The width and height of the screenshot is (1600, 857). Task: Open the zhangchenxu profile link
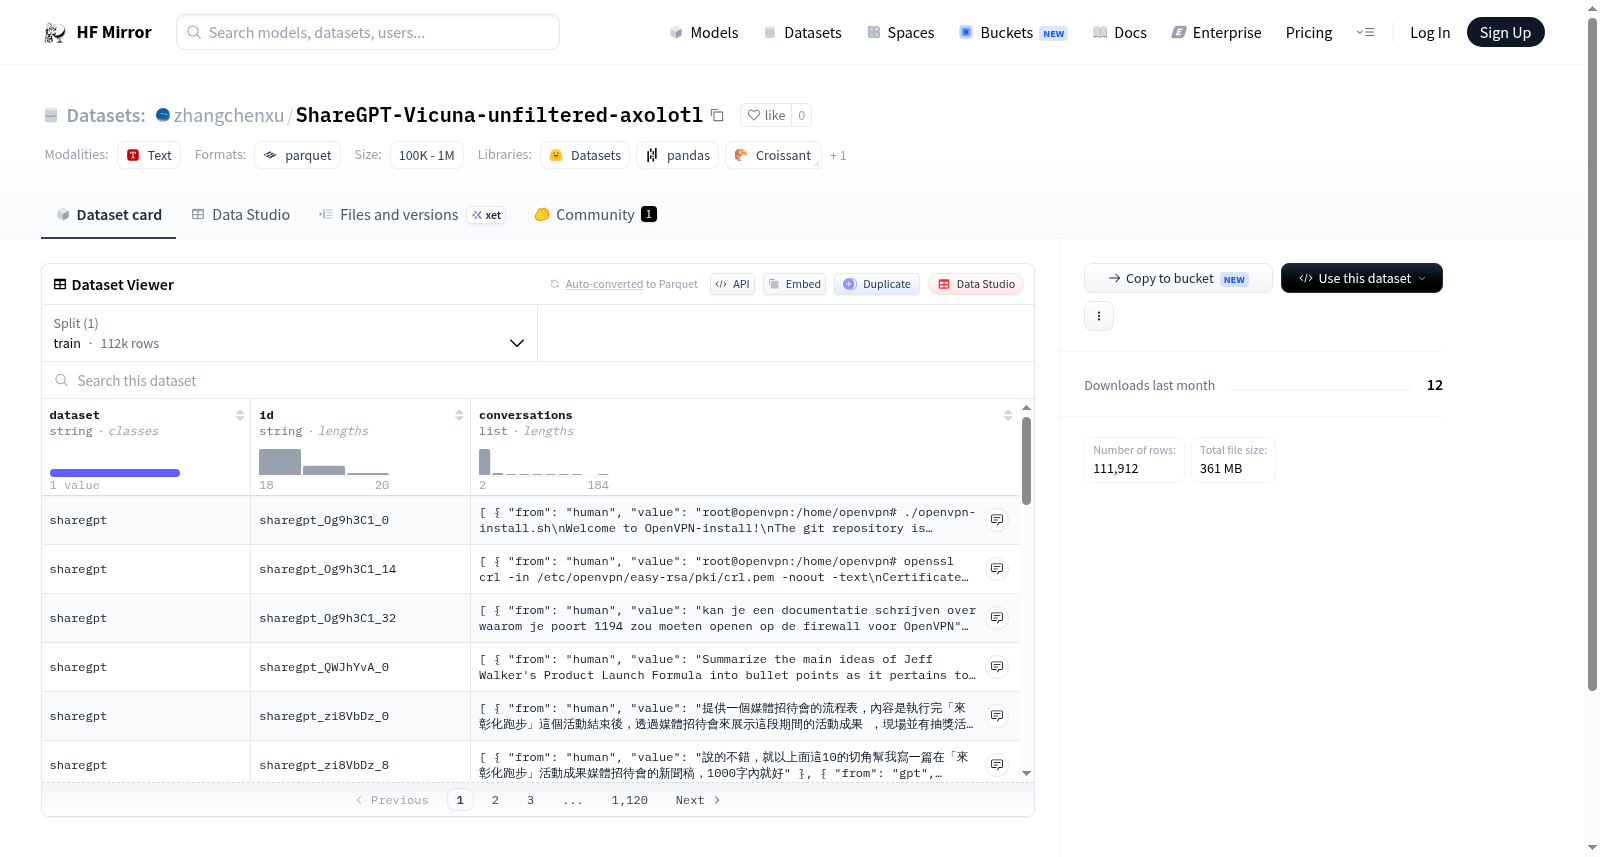pos(229,115)
